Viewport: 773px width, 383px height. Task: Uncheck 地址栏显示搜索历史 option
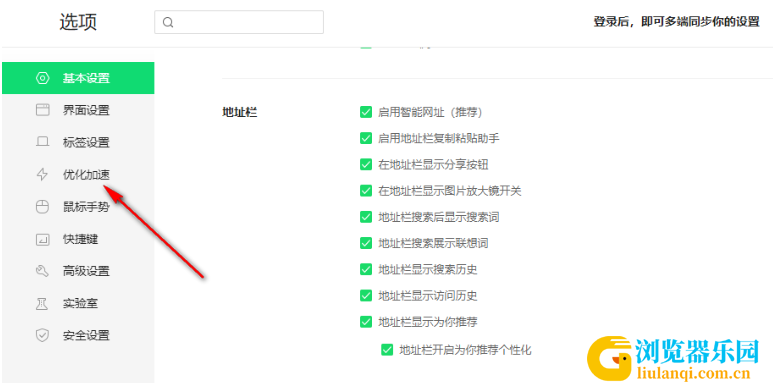[366, 269]
